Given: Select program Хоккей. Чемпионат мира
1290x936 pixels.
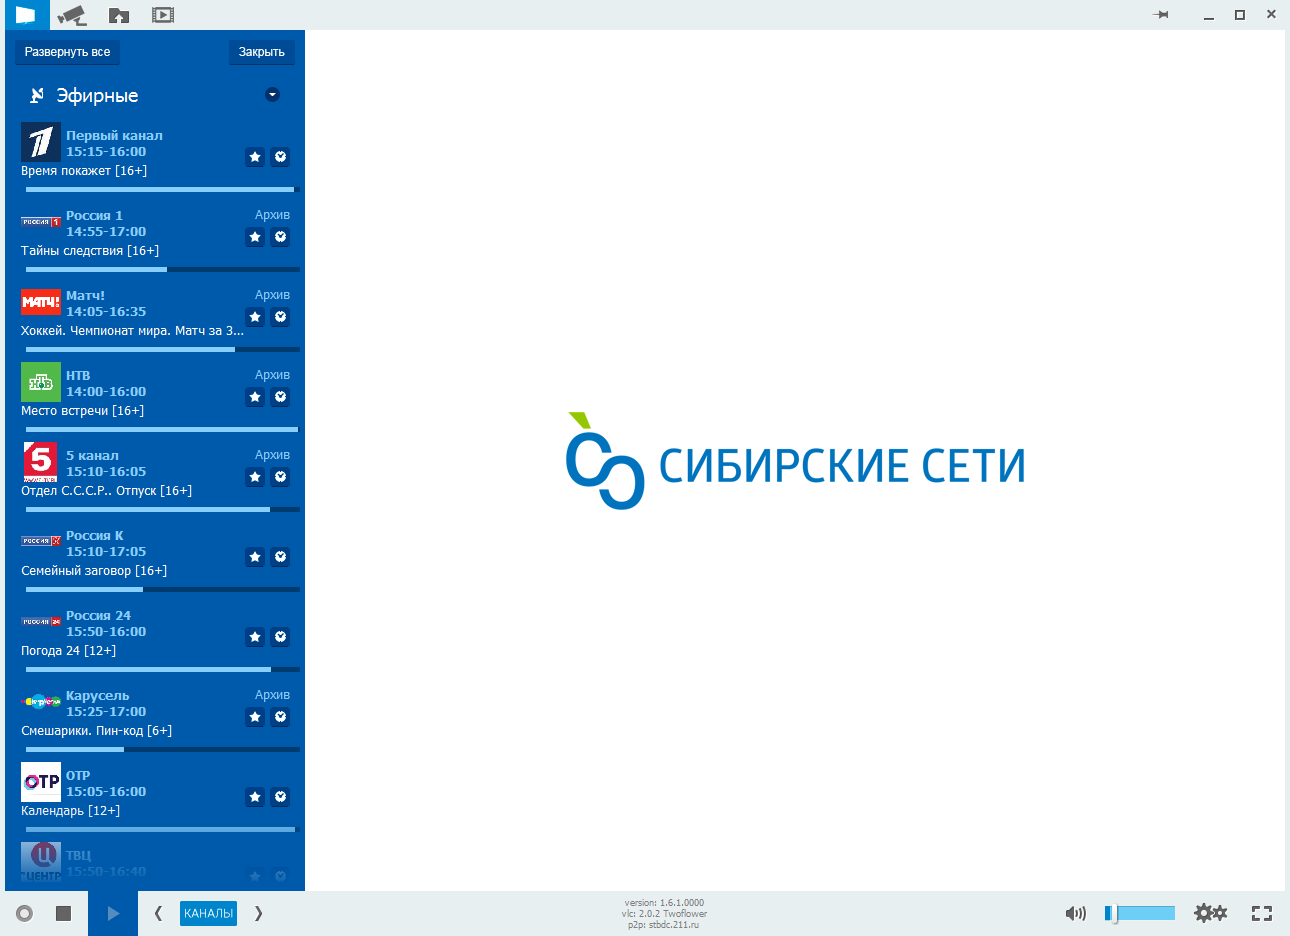Looking at the screenshot, I should coord(132,331).
